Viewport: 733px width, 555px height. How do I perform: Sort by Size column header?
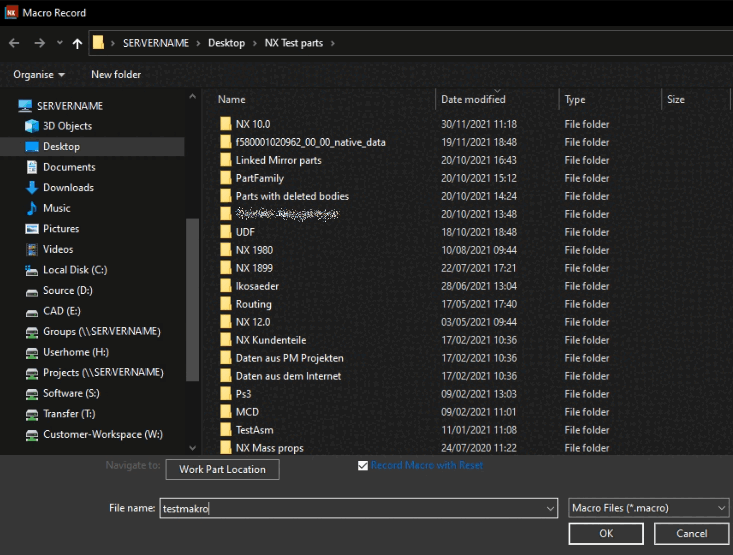tap(676, 99)
